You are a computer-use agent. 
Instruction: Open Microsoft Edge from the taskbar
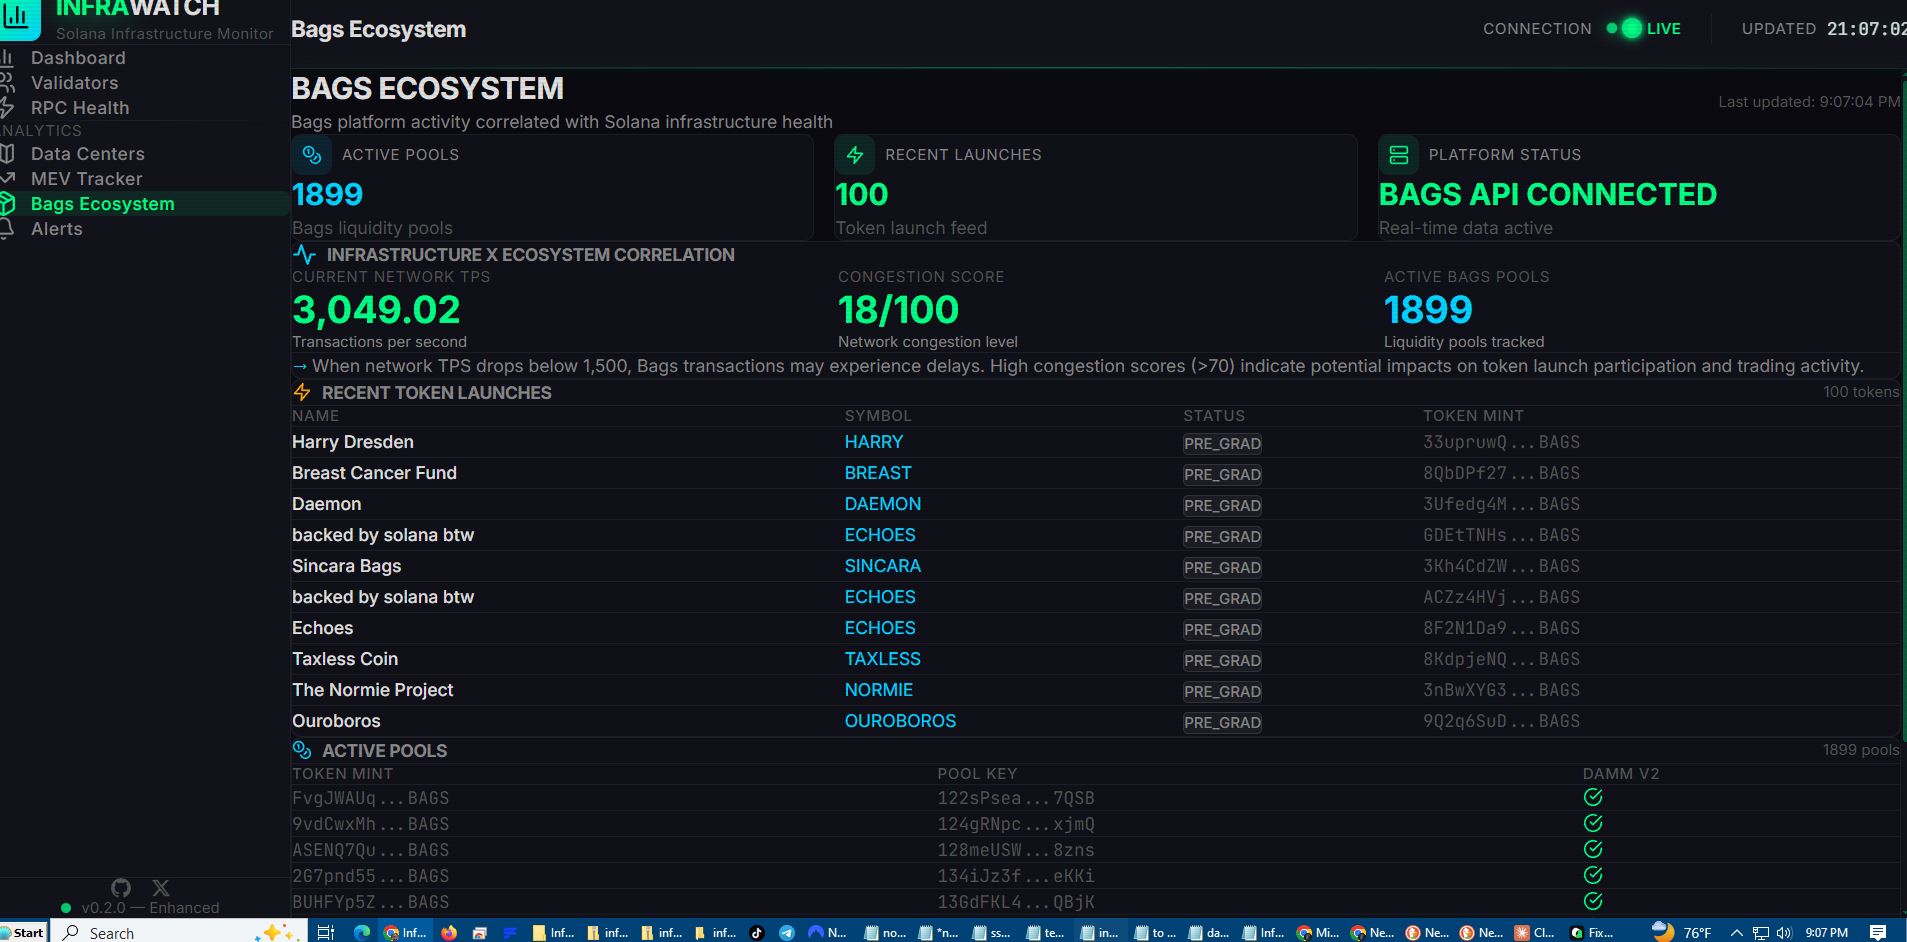pyautogui.click(x=362, y=932)
